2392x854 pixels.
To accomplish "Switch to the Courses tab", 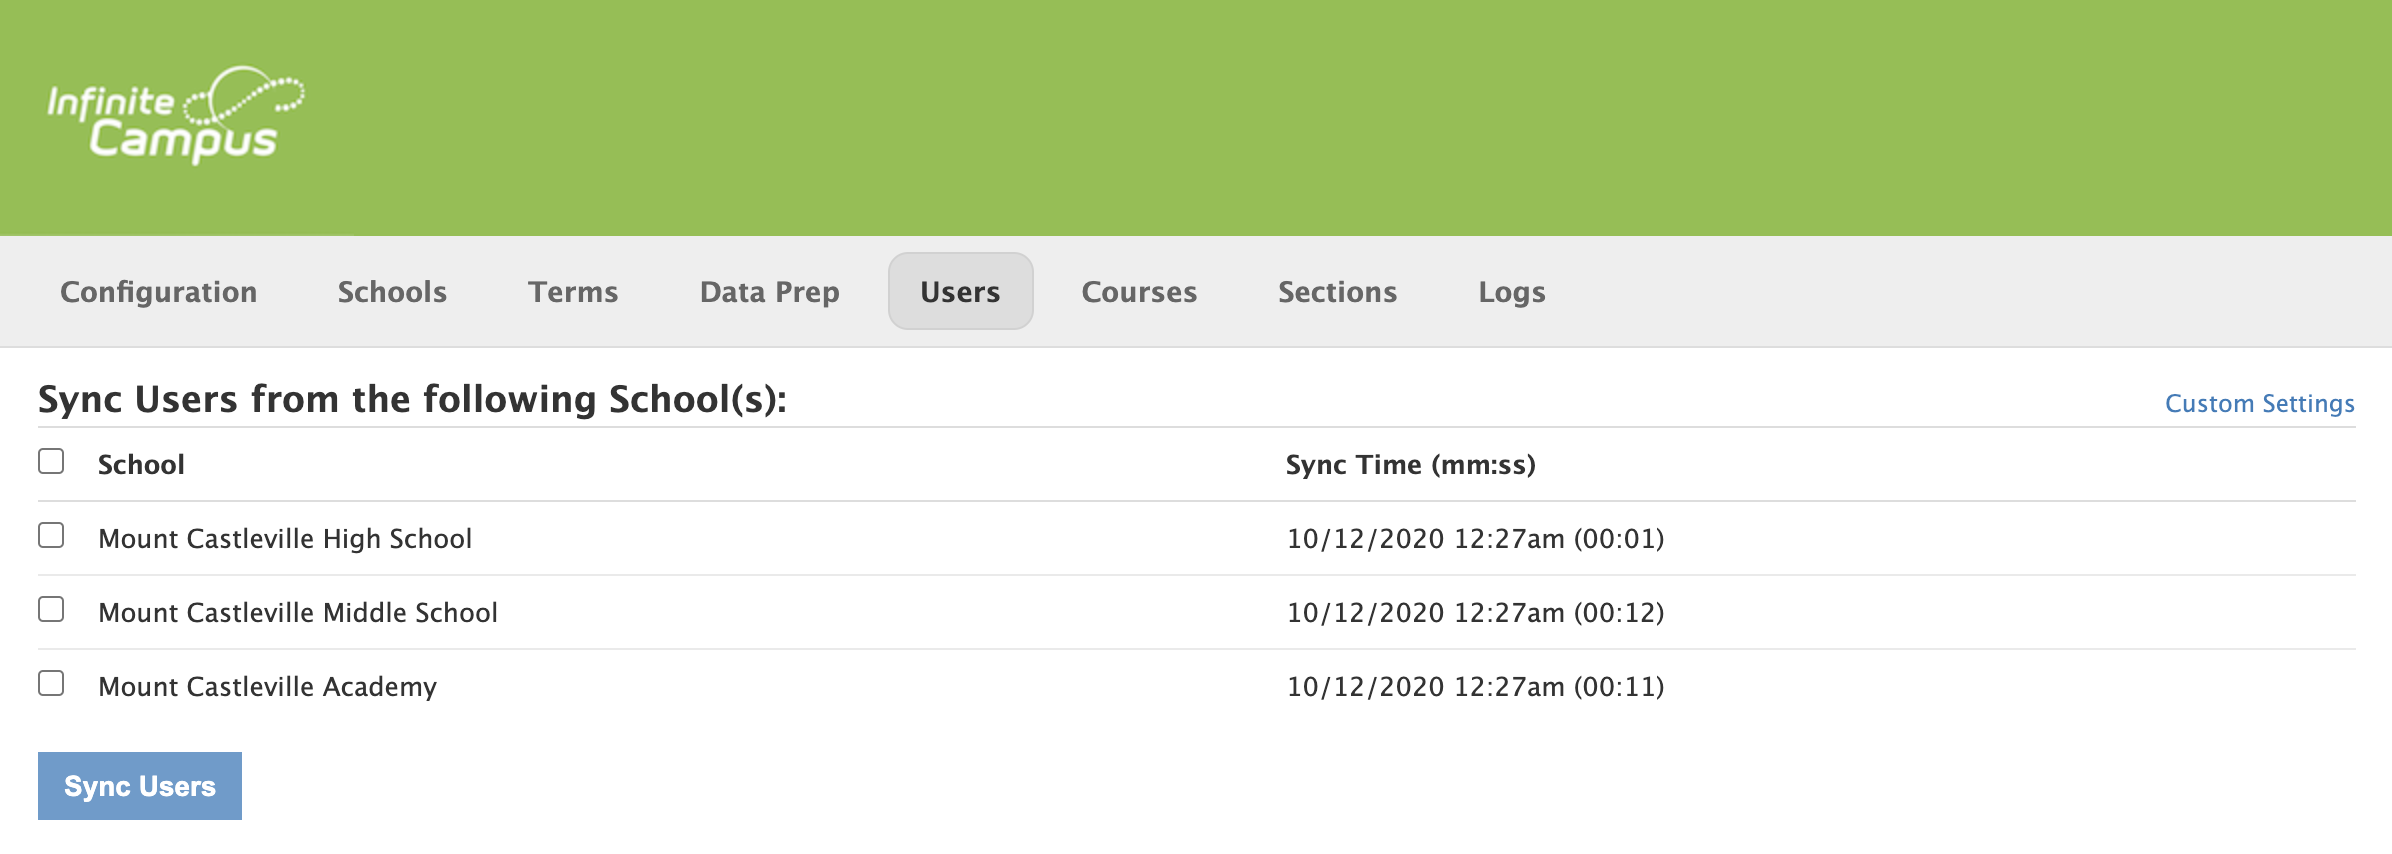I will pos(1139,292).
